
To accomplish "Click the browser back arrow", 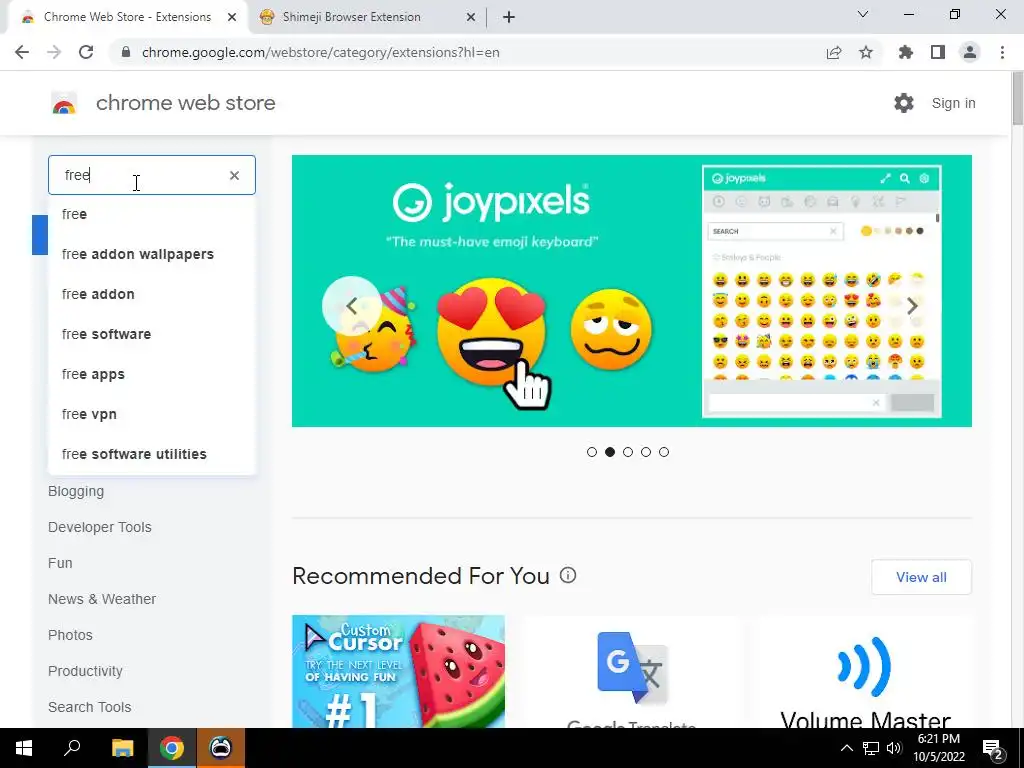I will 22,52.
